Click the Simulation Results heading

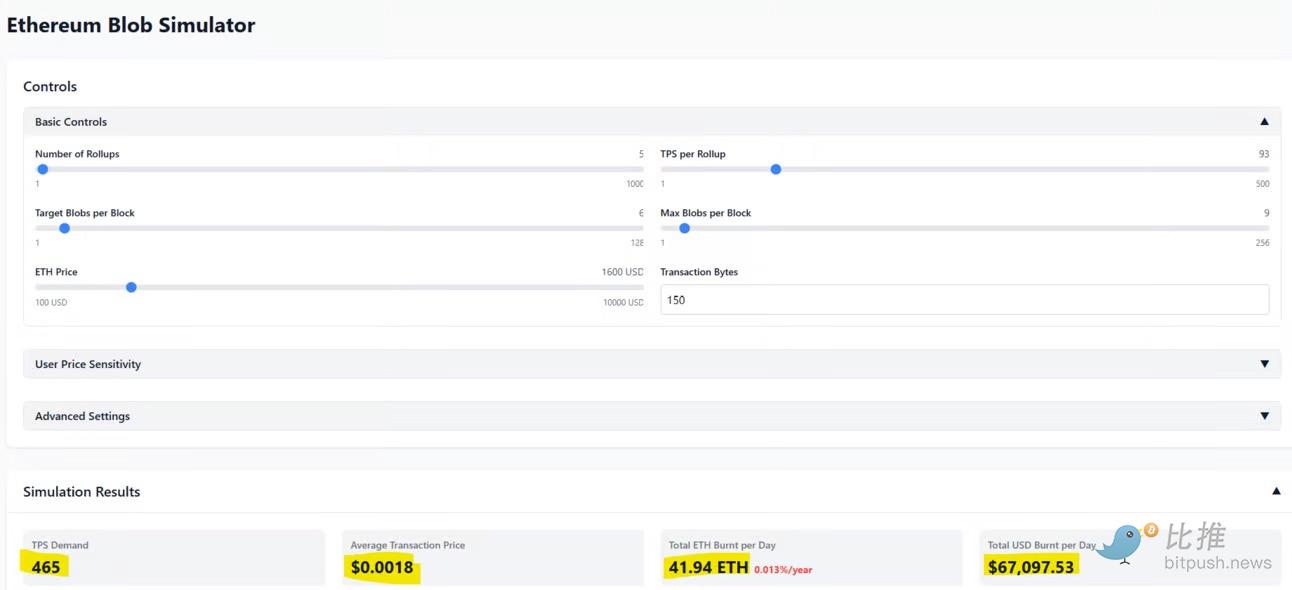(82, 492)
